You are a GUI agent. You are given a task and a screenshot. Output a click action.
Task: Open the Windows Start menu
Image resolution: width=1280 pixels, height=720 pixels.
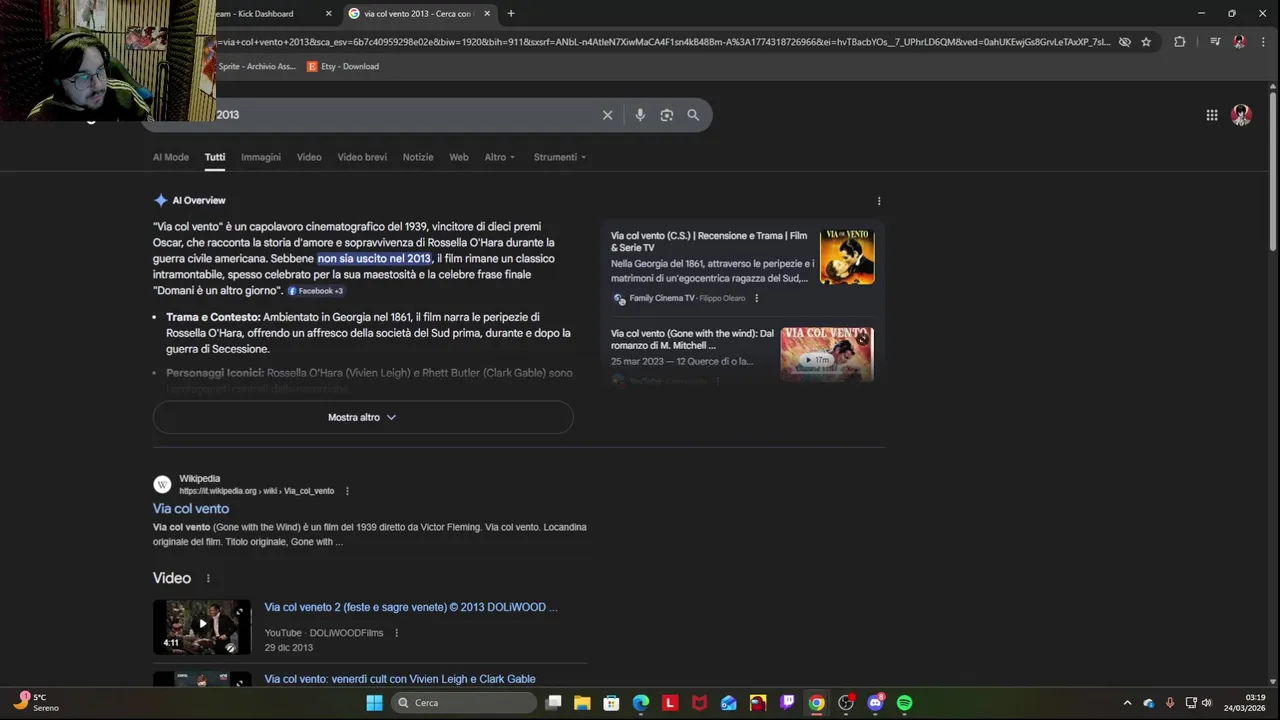374,703
